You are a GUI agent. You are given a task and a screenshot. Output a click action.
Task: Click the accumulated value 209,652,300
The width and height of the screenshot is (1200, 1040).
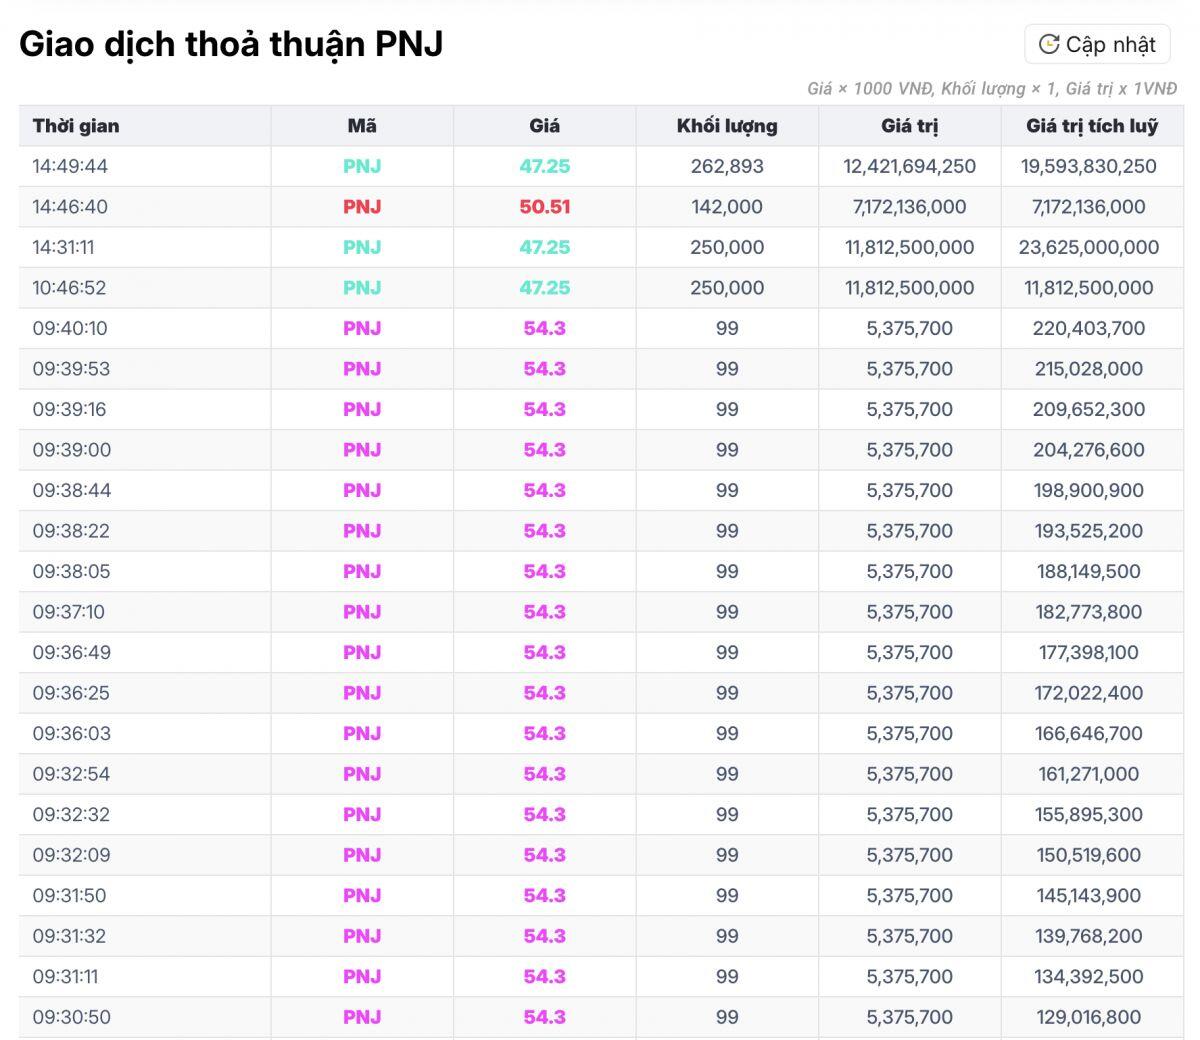click(1089, 409)
